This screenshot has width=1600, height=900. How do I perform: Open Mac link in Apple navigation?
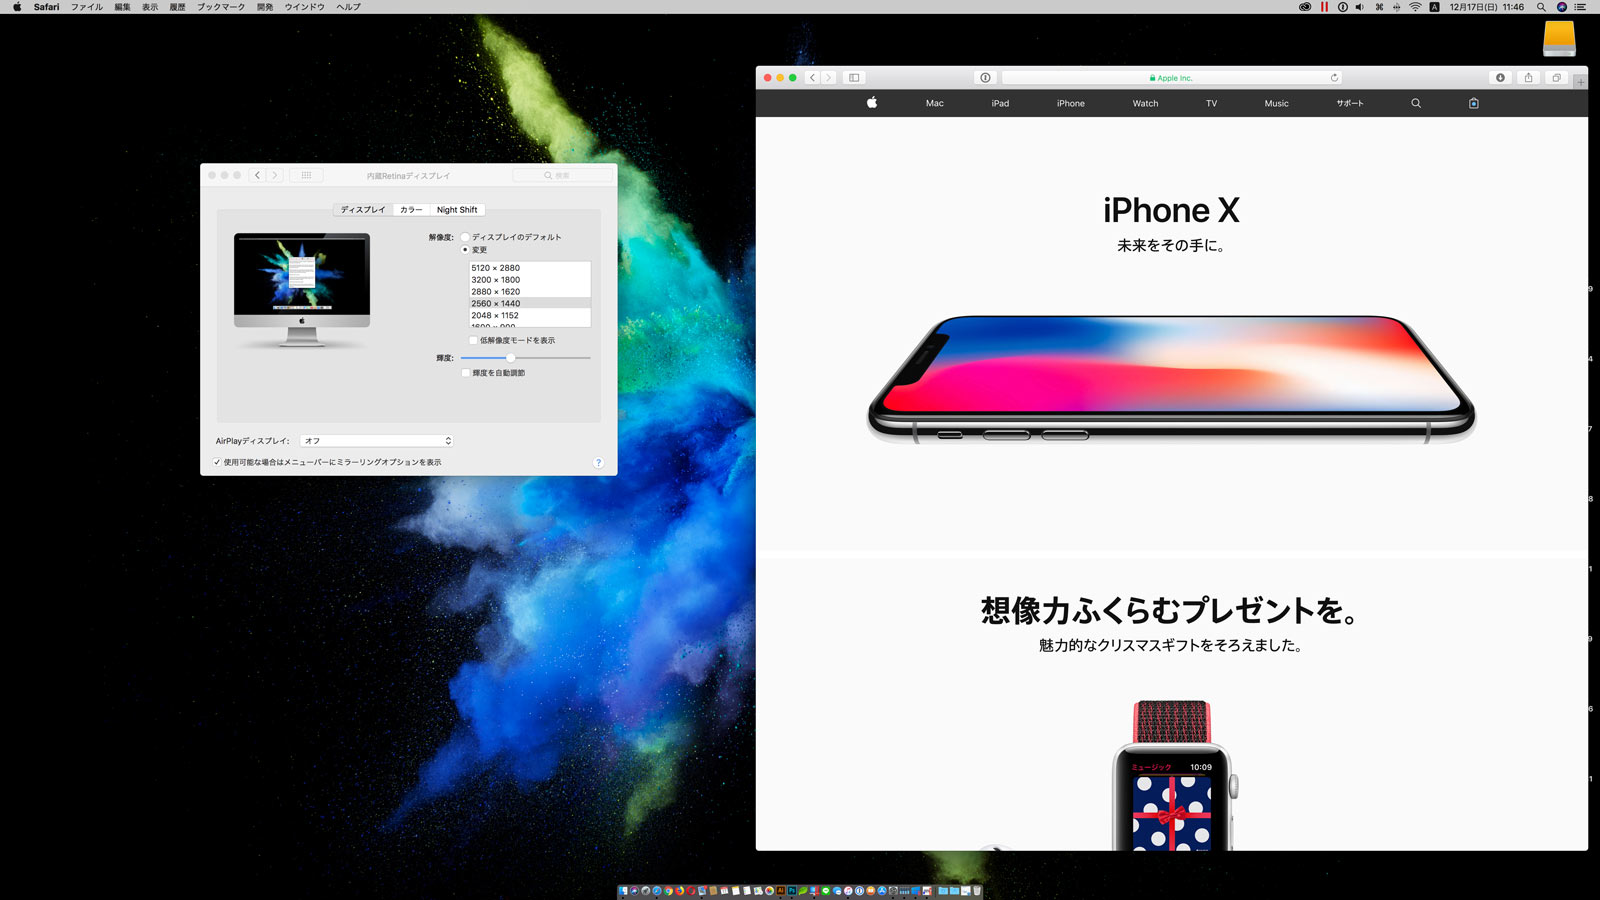935,103
